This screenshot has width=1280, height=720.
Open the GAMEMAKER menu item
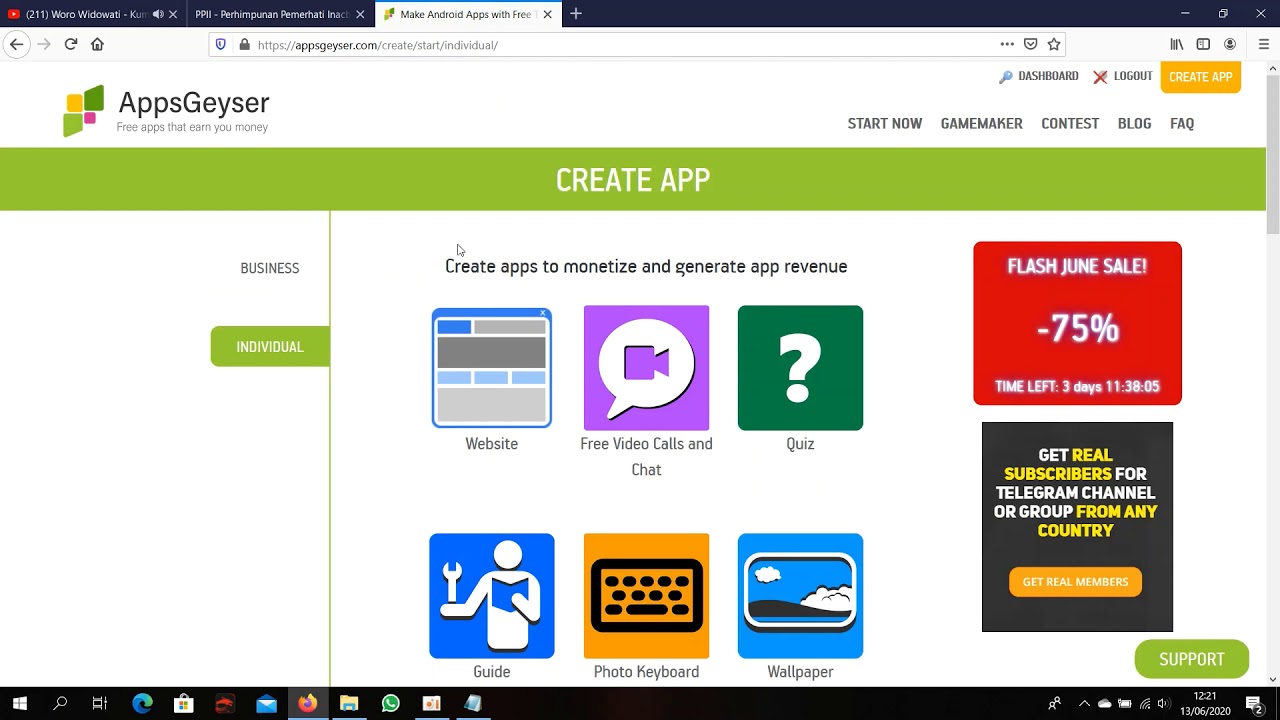point(982,124)
